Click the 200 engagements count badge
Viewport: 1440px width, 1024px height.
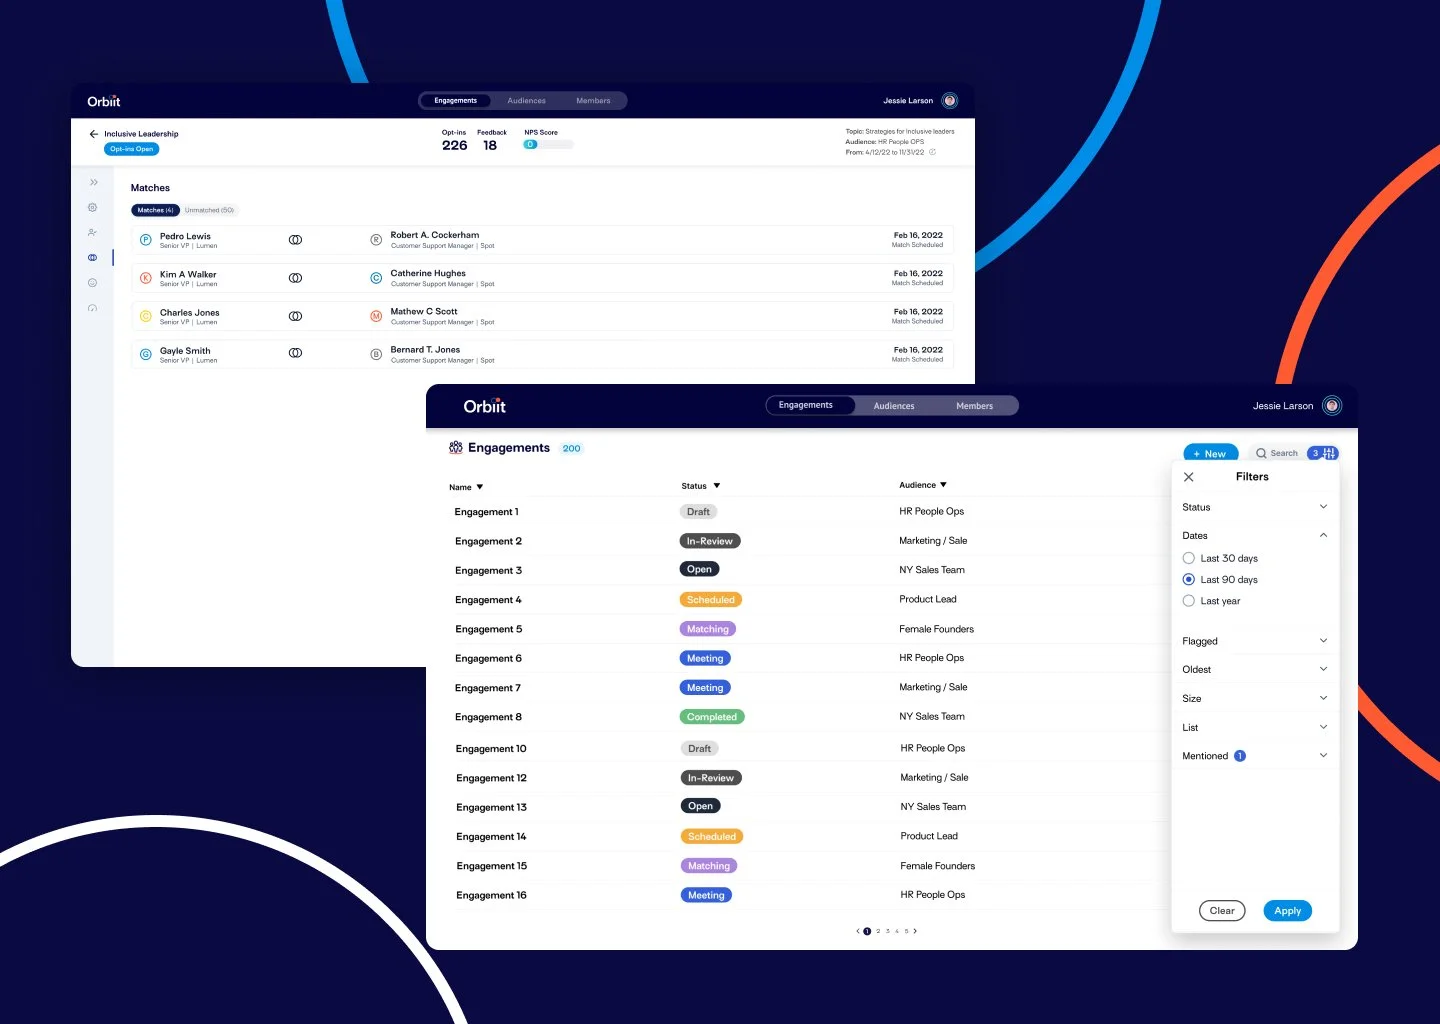pyautogui.click(x=571, y=448)
